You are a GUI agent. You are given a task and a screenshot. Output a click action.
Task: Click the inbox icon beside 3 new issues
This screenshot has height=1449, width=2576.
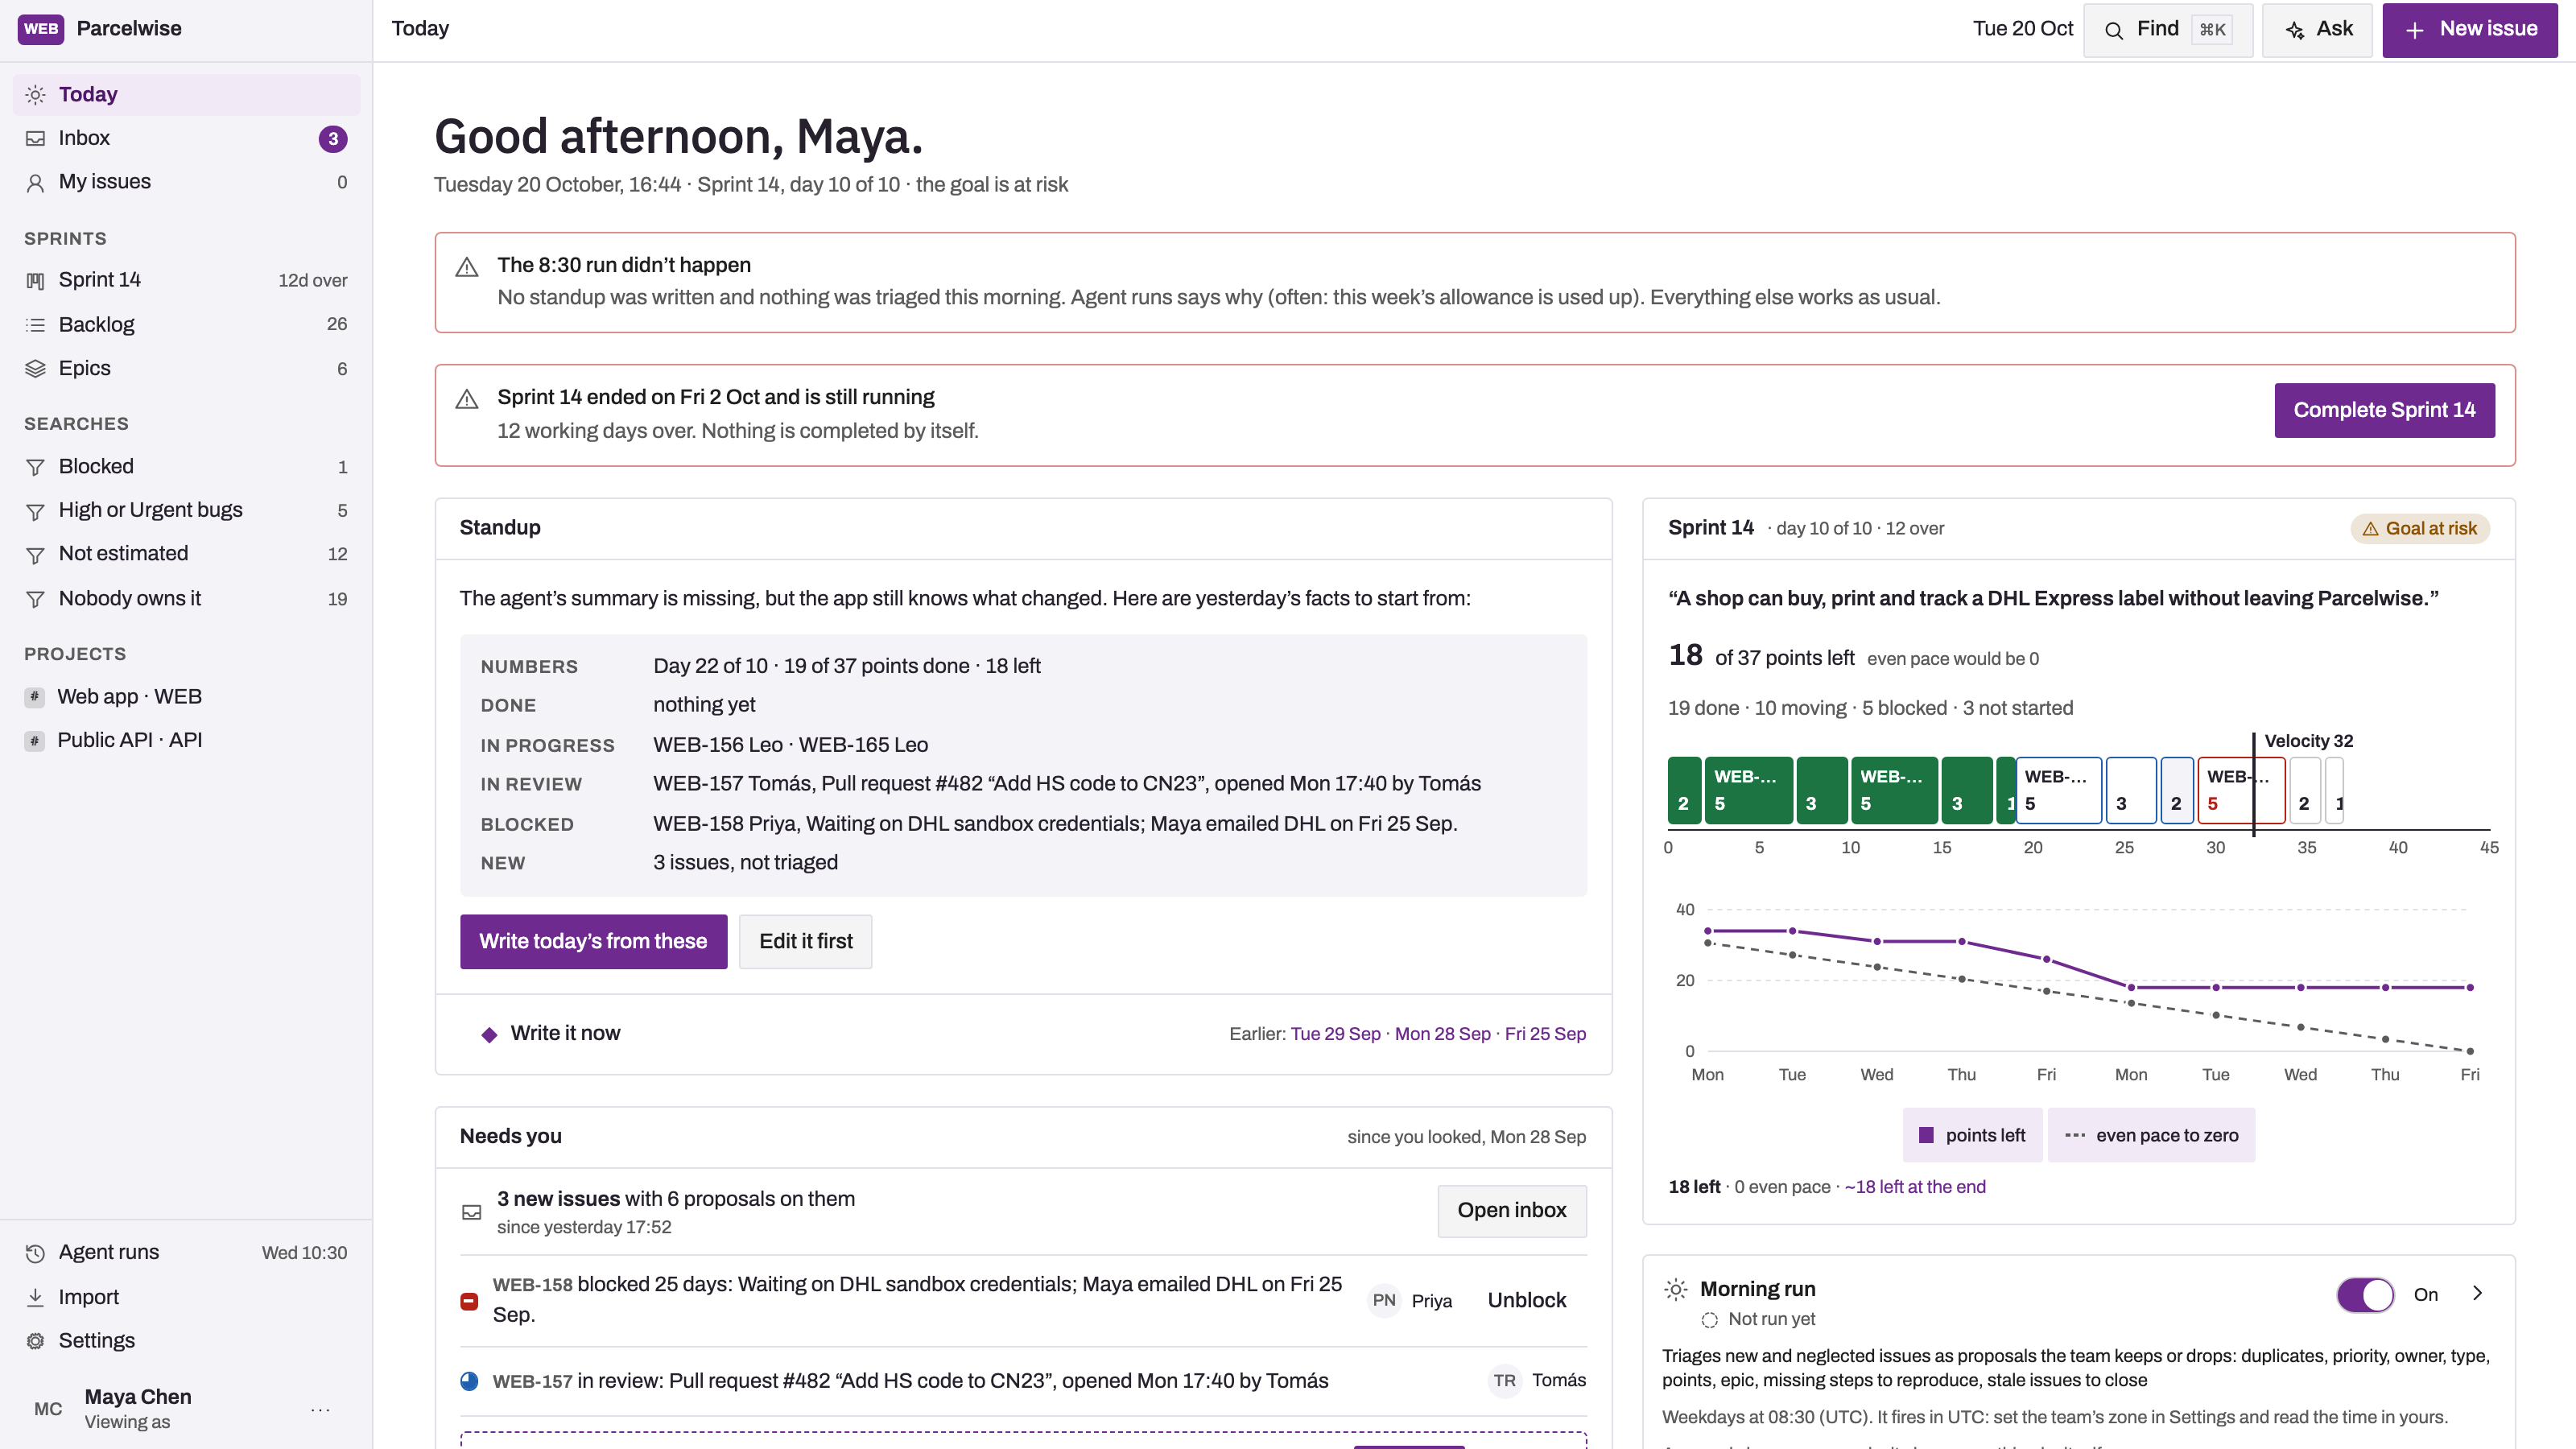(x=472, y=1212)
